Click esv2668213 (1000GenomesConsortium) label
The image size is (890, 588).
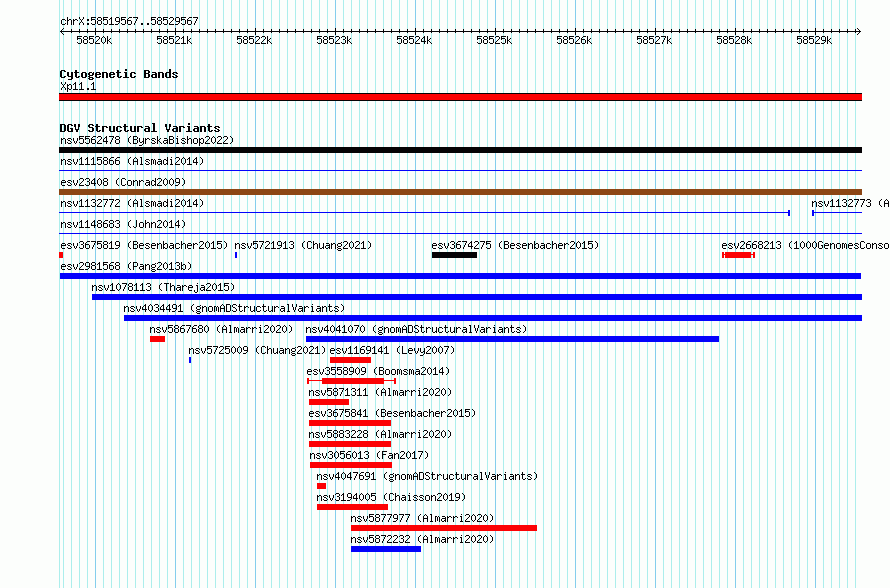click(805, 245)
